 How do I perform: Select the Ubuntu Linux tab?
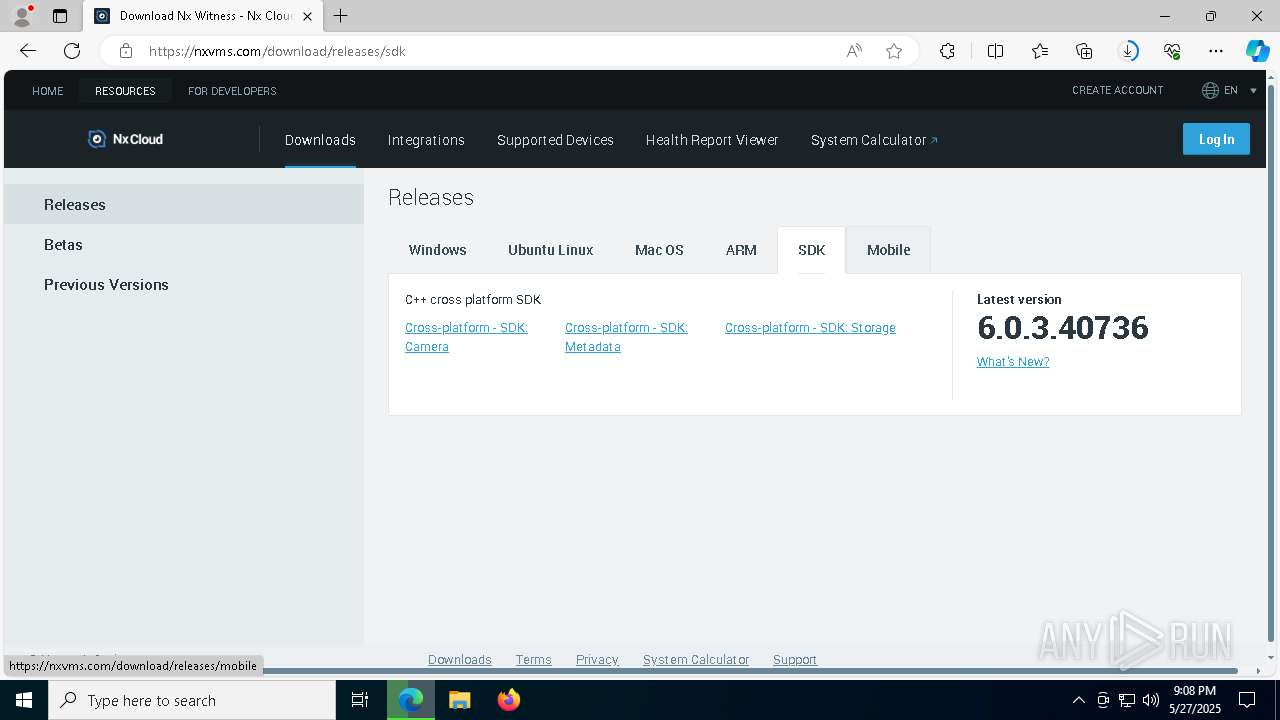551,250
